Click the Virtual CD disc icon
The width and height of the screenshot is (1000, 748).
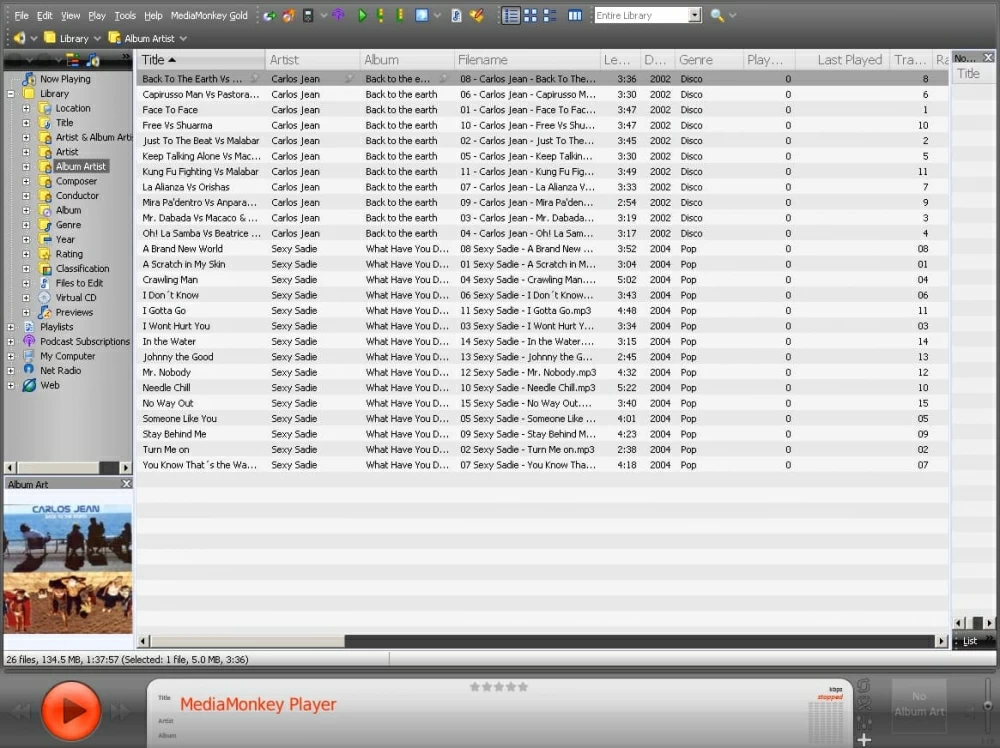(x=44, y=297)
